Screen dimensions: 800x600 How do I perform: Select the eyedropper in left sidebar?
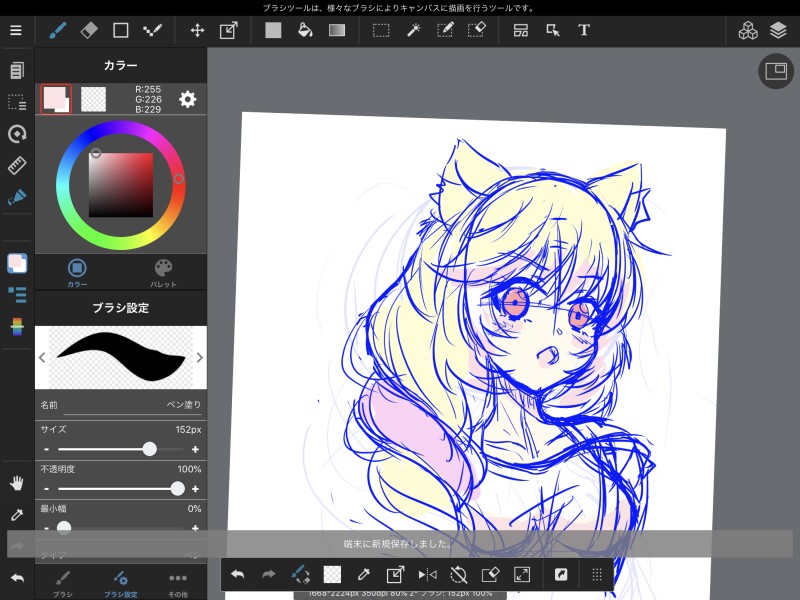pyautogui.click(x=17, y=515)
